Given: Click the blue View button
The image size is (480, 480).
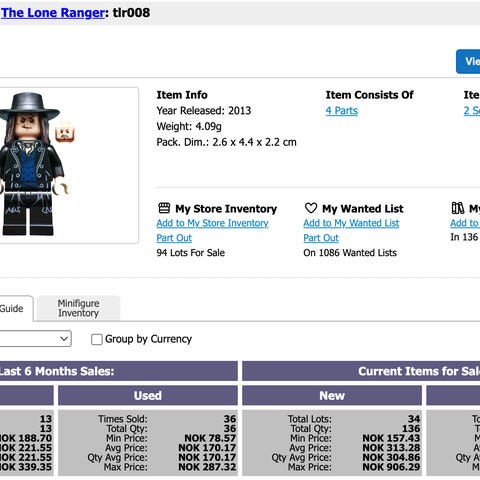Looking at the screenshot, I should pos(468,61).
